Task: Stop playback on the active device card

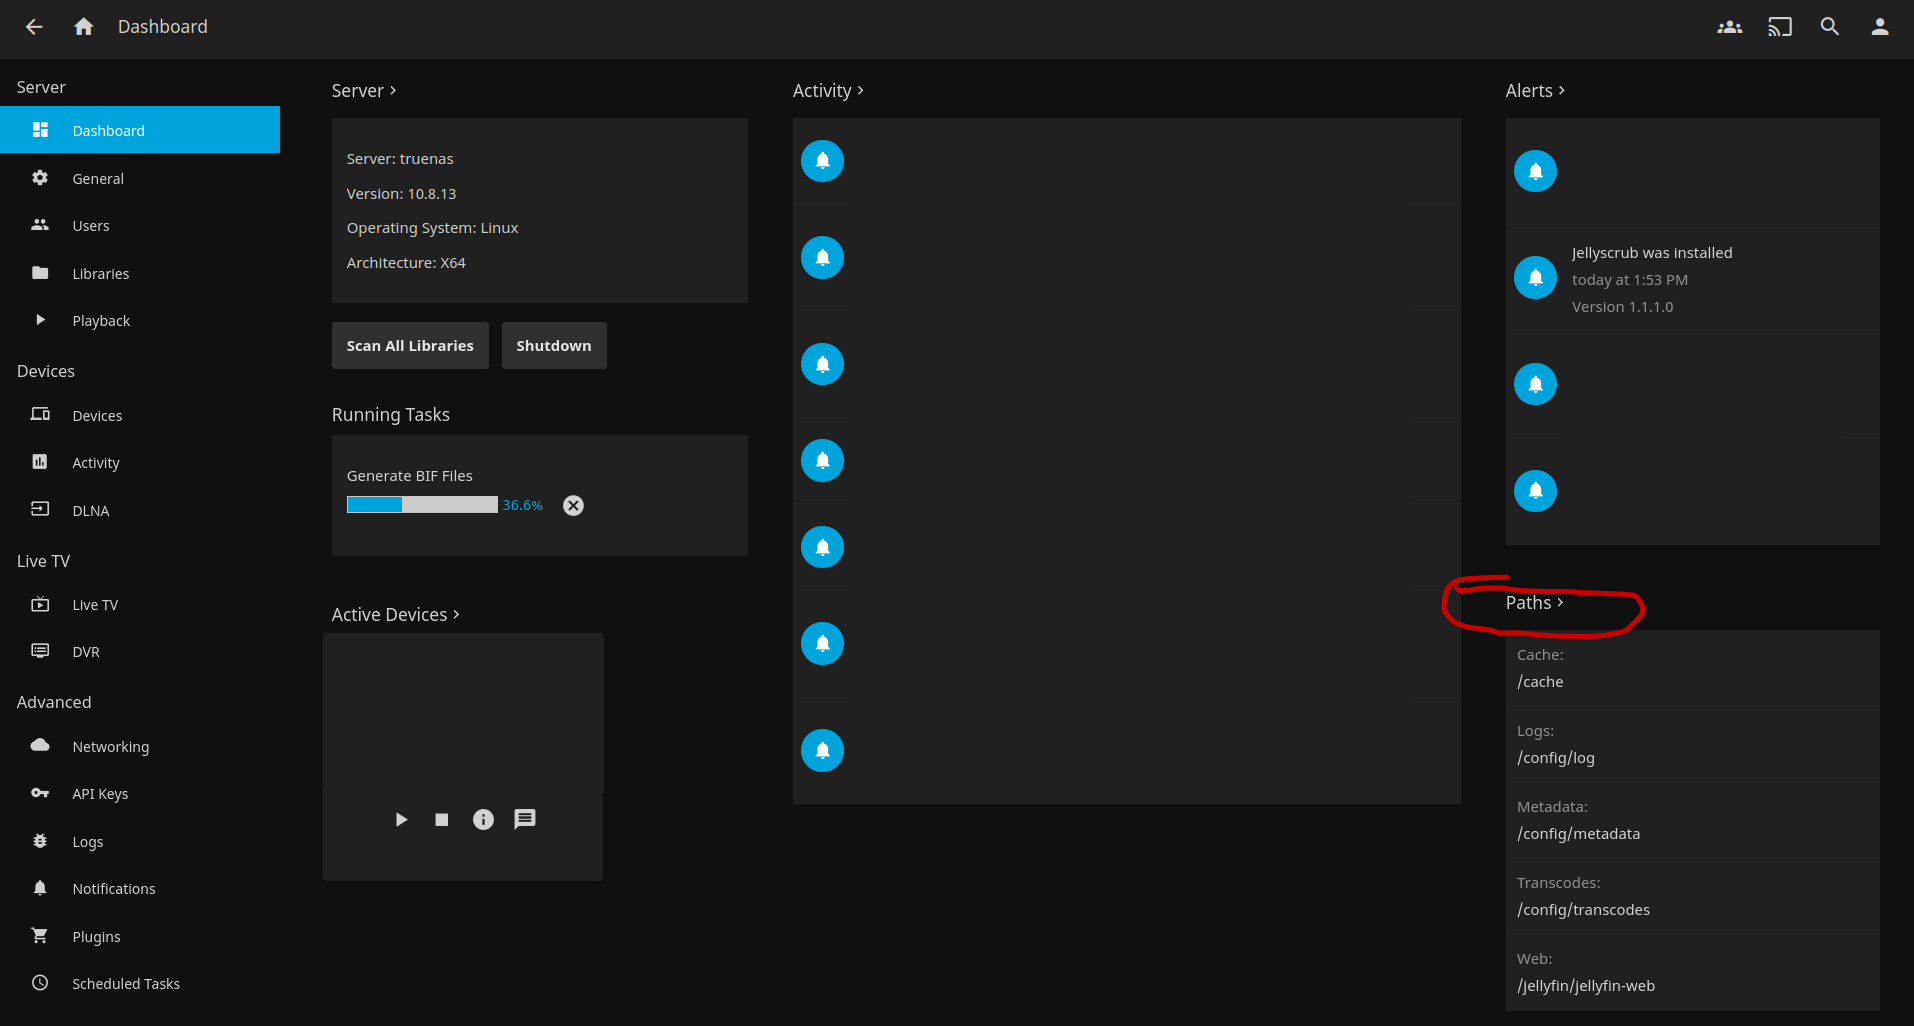Action: (x=441, y=820)
